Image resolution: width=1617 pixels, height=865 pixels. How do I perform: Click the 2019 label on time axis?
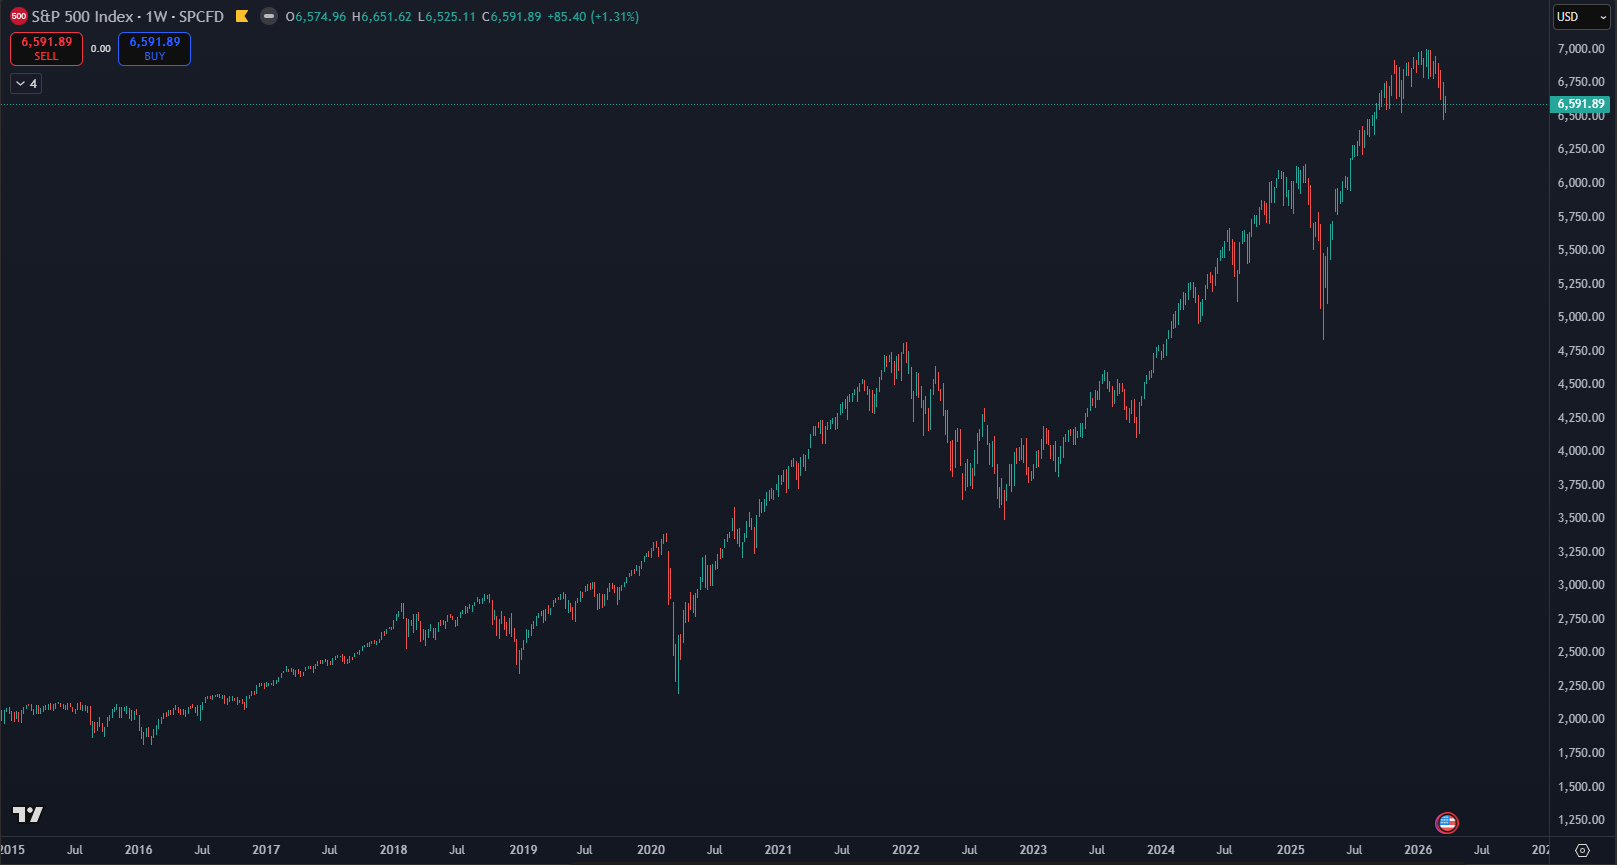point(523,850)
